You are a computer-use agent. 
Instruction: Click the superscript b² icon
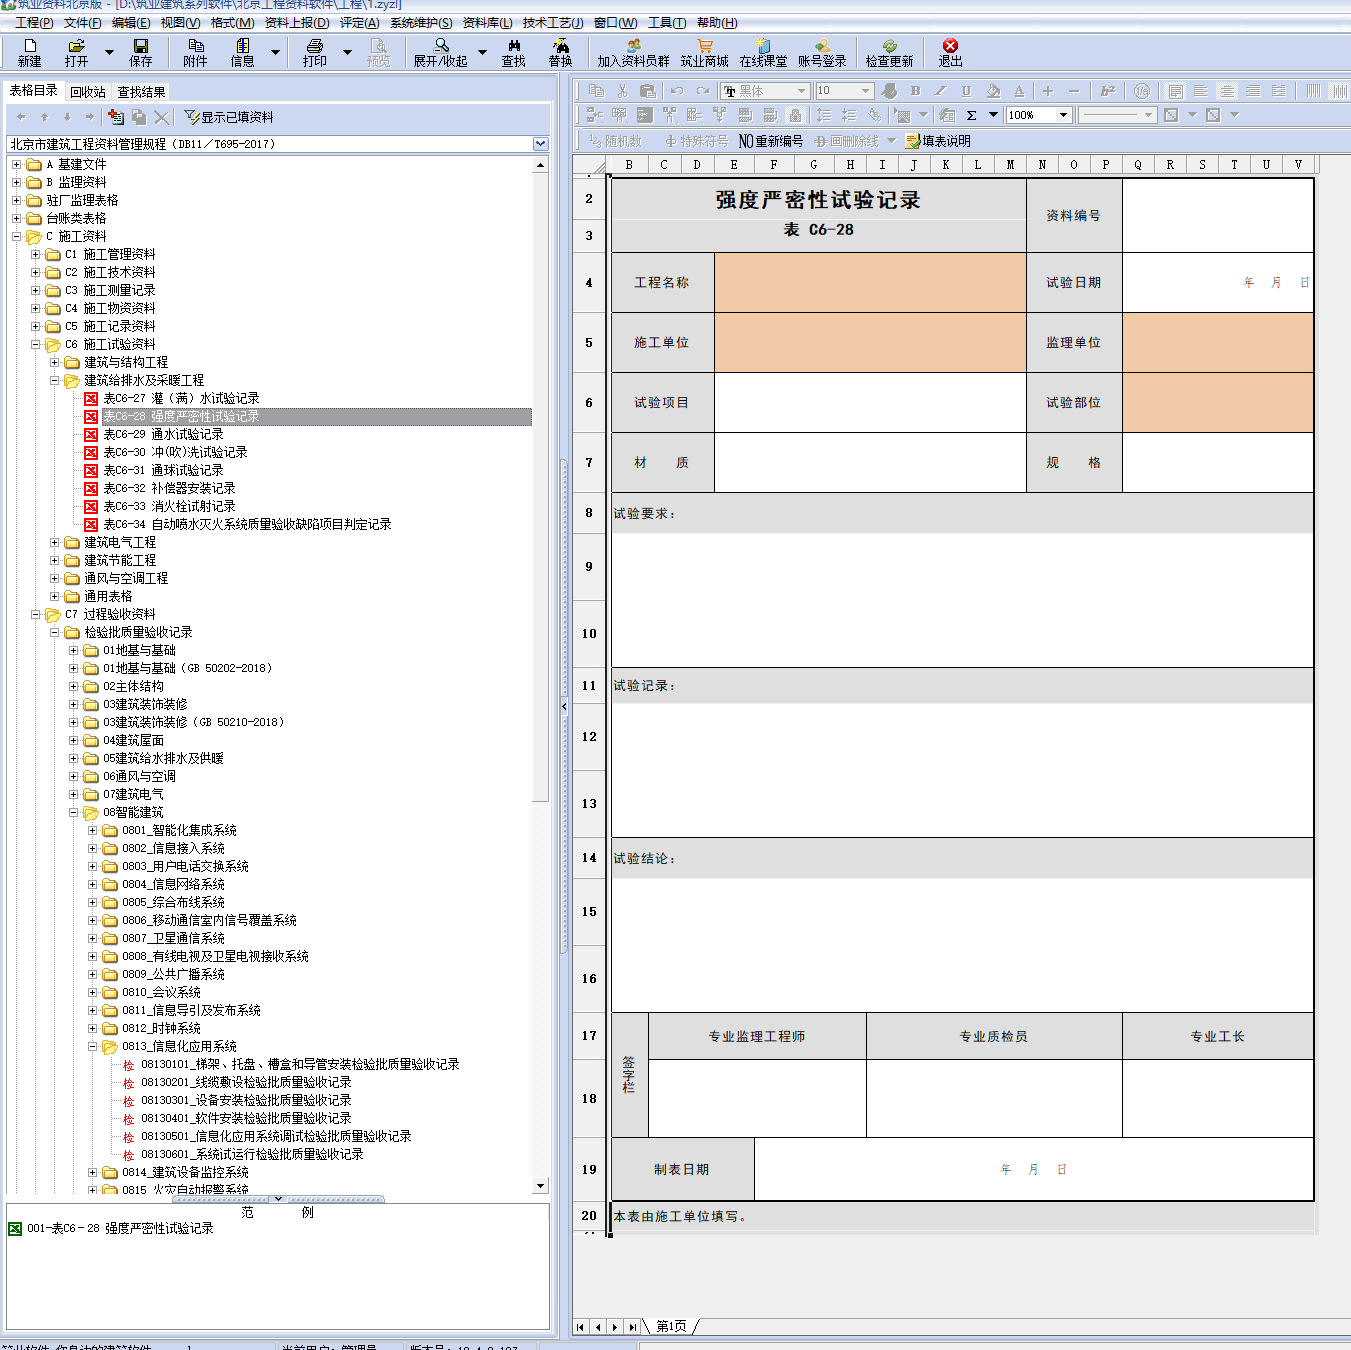coord(1108,91)
